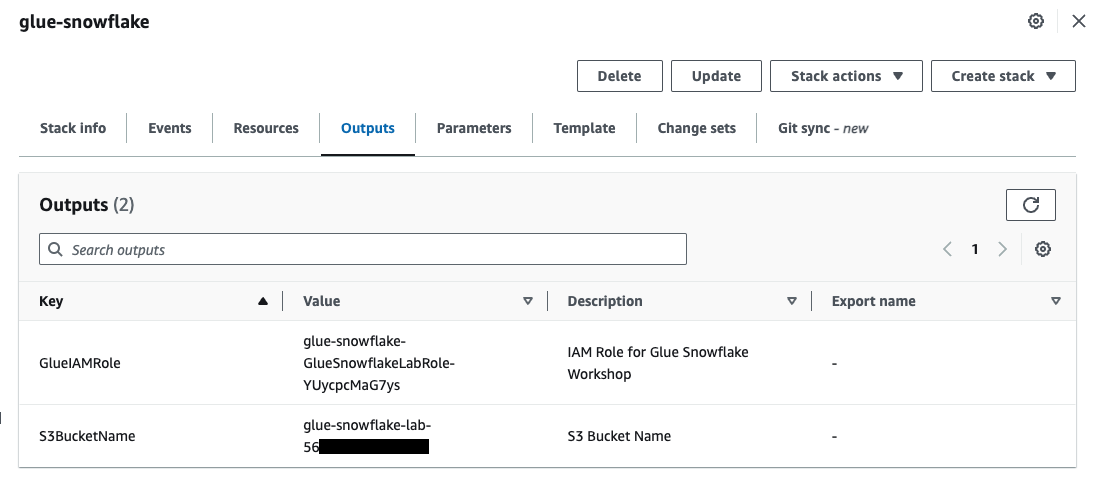Refresh the Outputs list
Screen dimensions: 1096x487
1030,205
